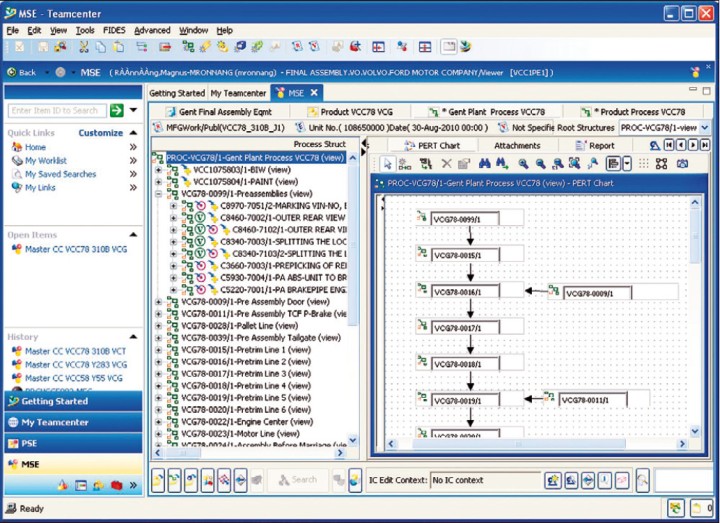The width and height of the screenshot is (720, 523).
Task: Collapse the Quick Links section arrow
Action: (x=133, y=133)
